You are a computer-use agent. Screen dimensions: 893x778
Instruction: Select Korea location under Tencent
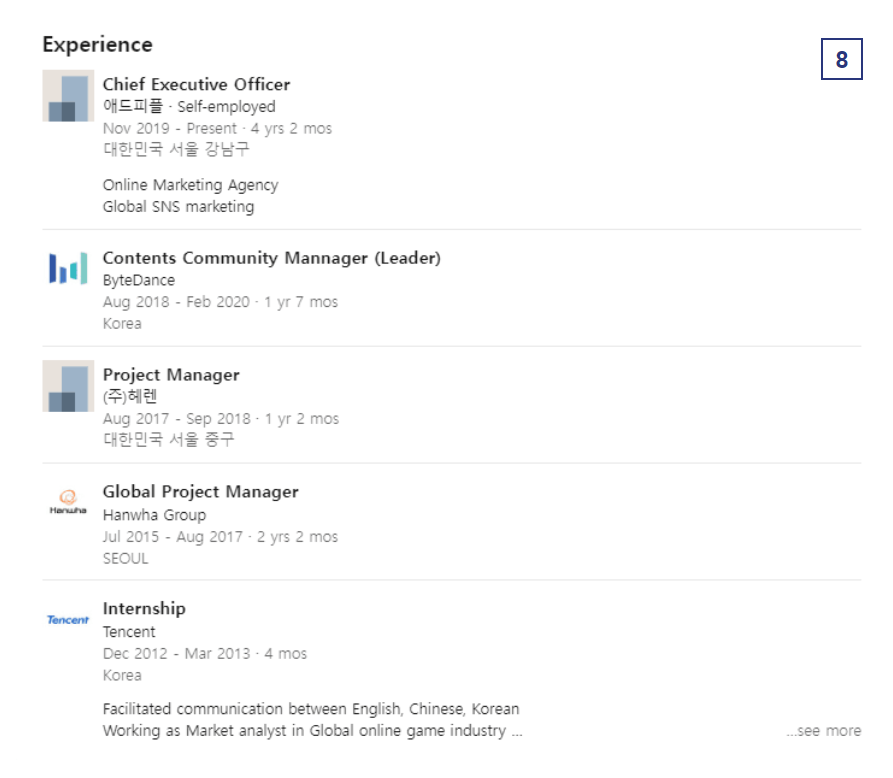coord(122,675)
